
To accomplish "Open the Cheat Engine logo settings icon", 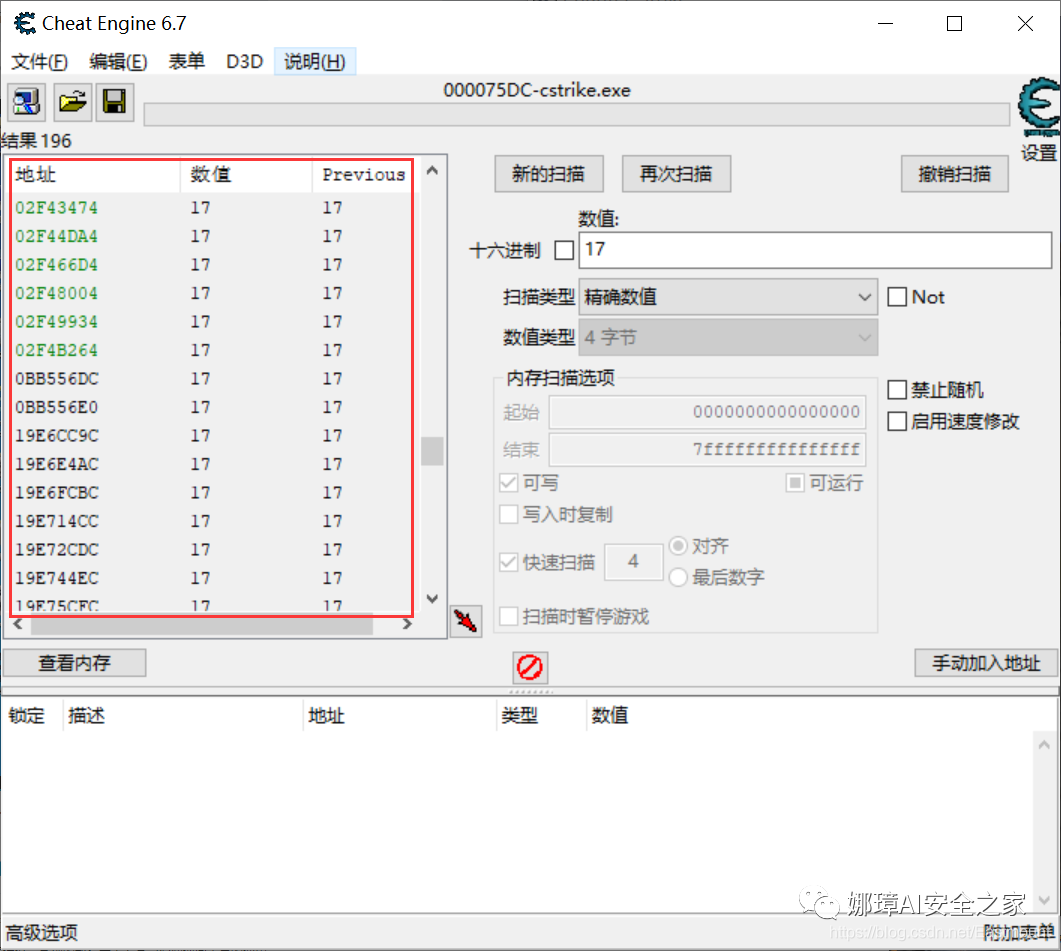I will coord(1039,107).
